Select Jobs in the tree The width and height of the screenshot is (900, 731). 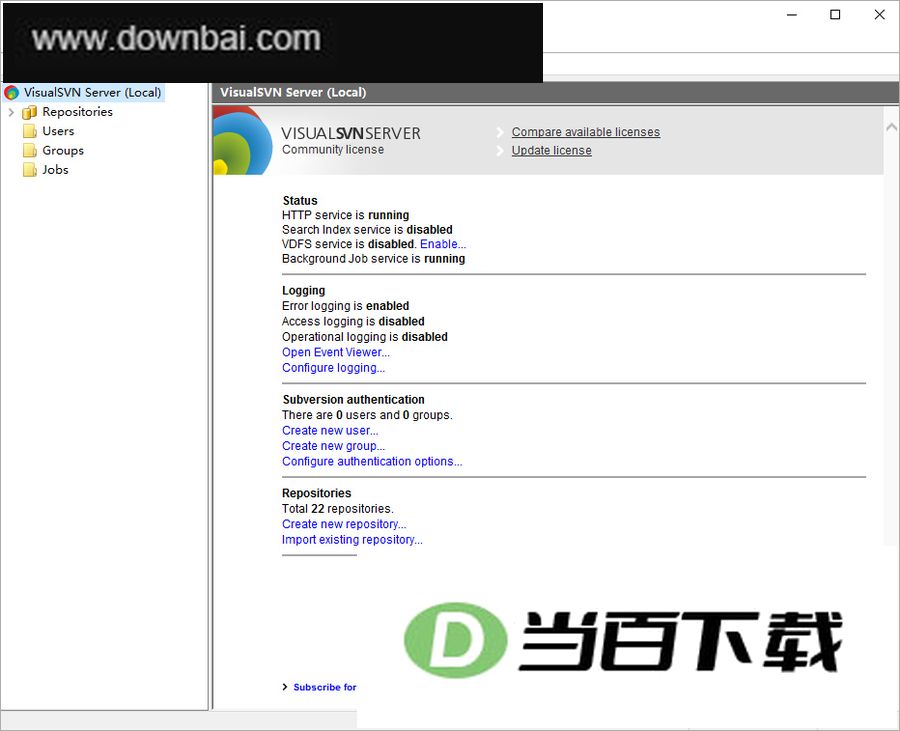[55, 170]
